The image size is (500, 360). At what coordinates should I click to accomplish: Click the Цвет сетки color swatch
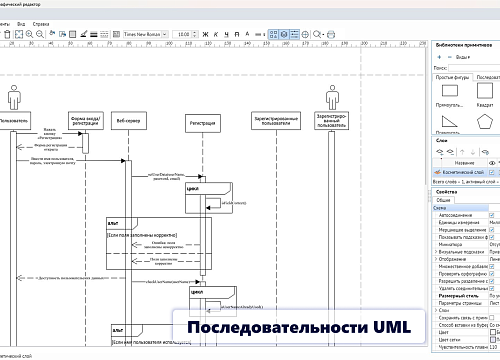[493, 340]
